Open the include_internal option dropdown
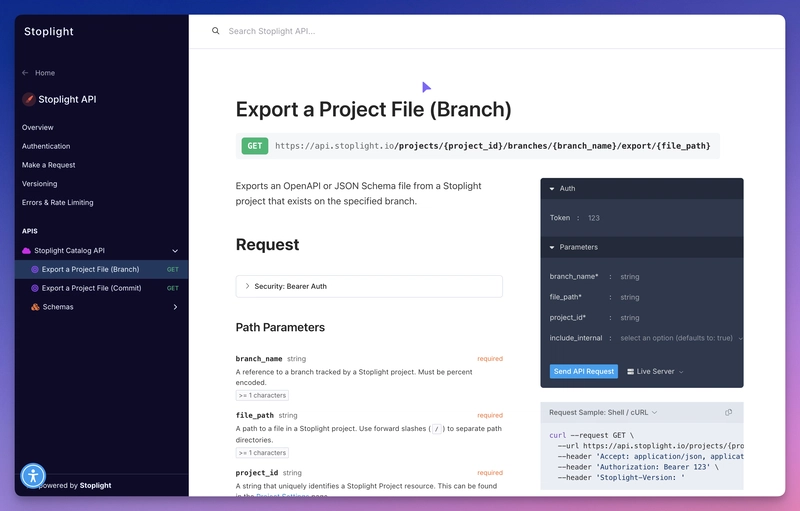 (681, 338)
